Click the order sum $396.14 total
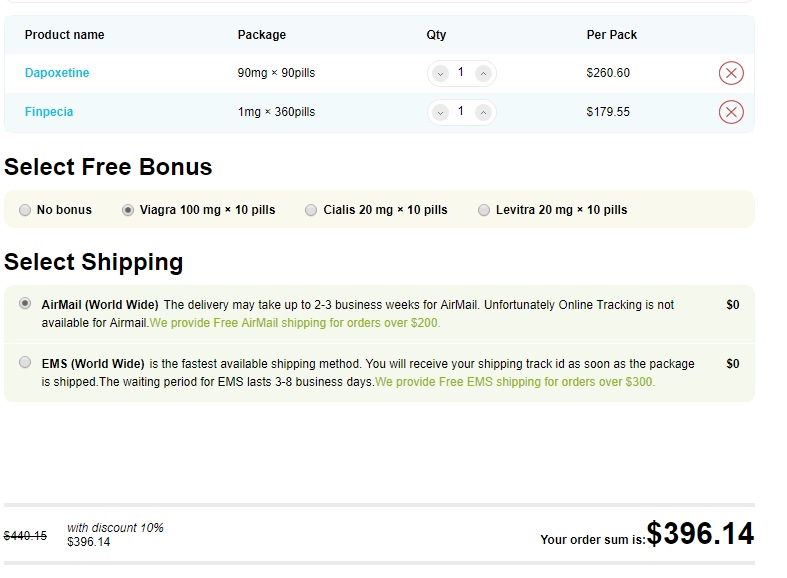787x578 pixels. [x=700, y=533]
